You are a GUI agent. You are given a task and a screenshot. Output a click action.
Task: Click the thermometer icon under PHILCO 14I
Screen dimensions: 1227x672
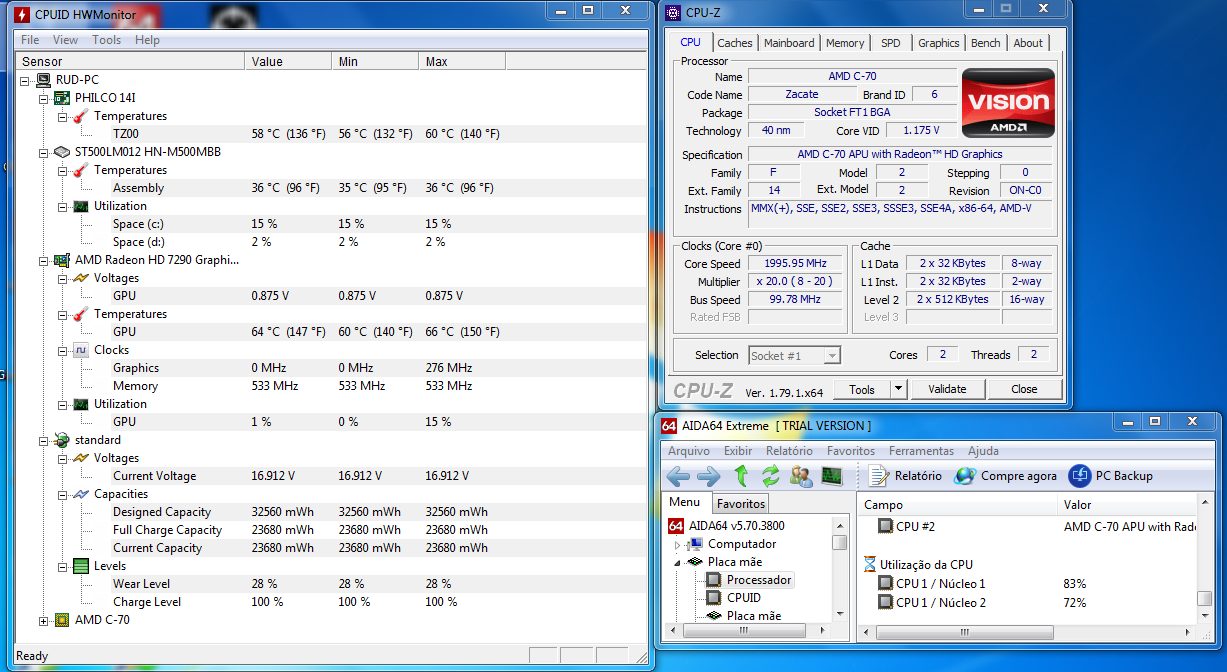coord(81,116)
